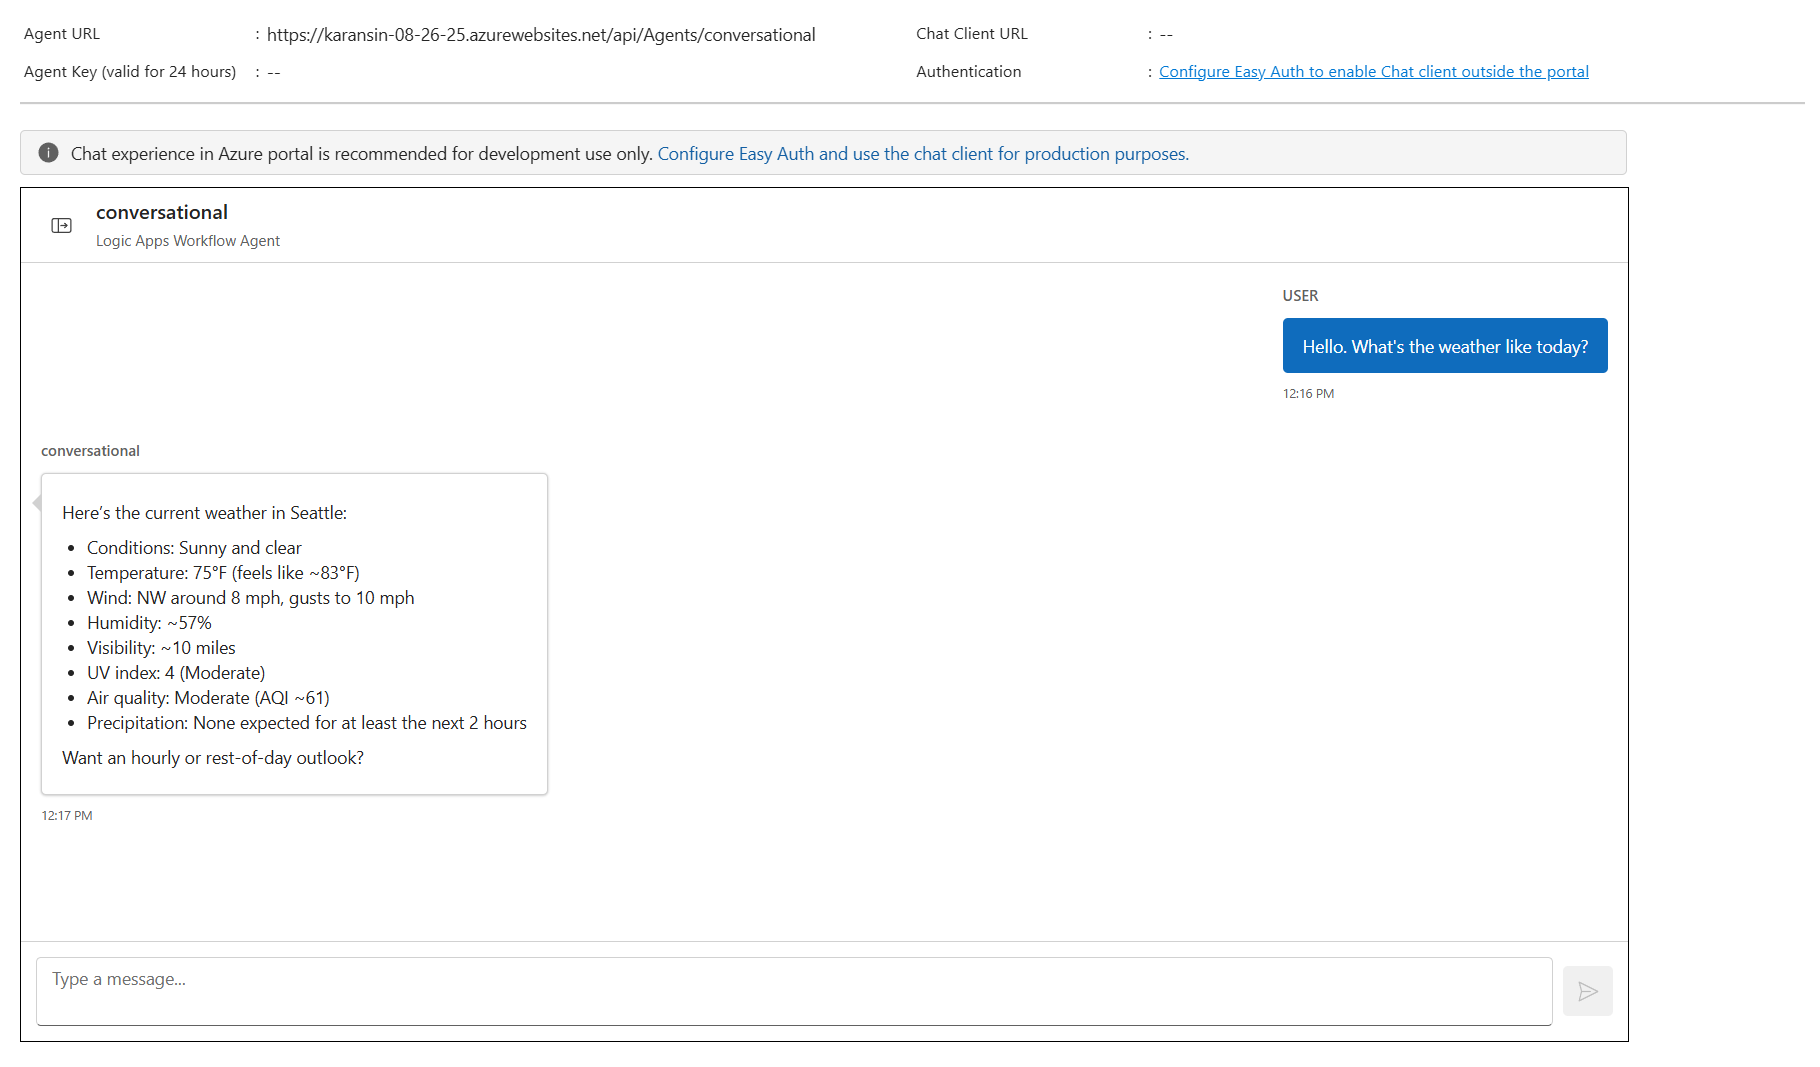
Task: Click the Authentication label
Action: 967,71
